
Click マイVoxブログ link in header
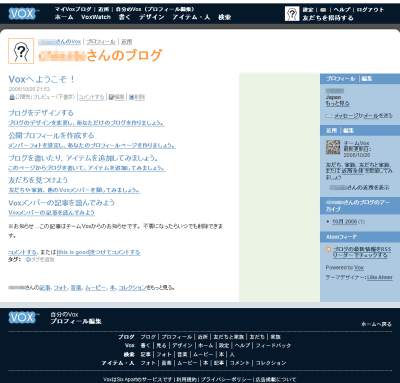coord(73,9)
